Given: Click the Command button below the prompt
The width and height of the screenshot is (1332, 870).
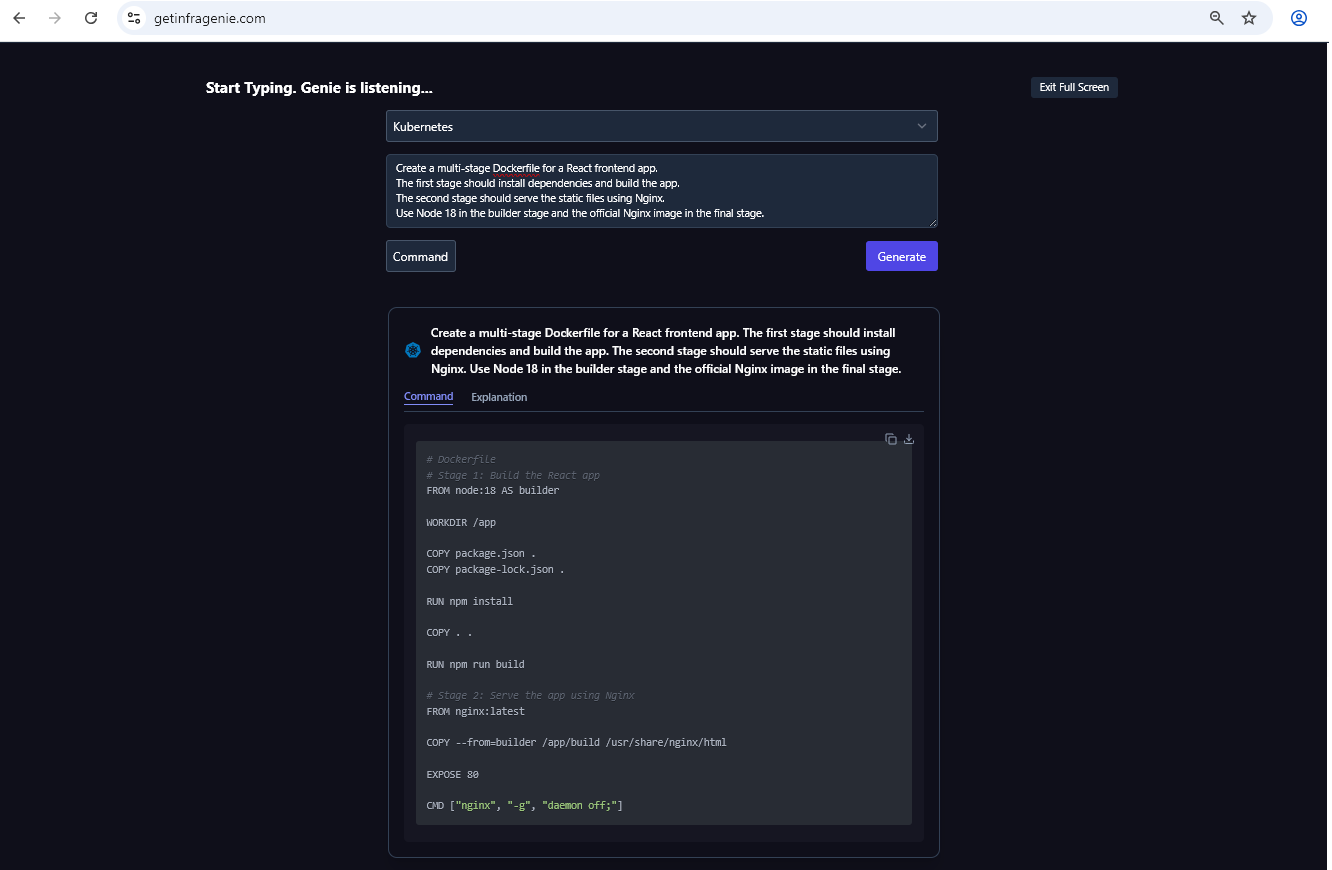Looking at the screenshot, I should [x=421, y=256].
